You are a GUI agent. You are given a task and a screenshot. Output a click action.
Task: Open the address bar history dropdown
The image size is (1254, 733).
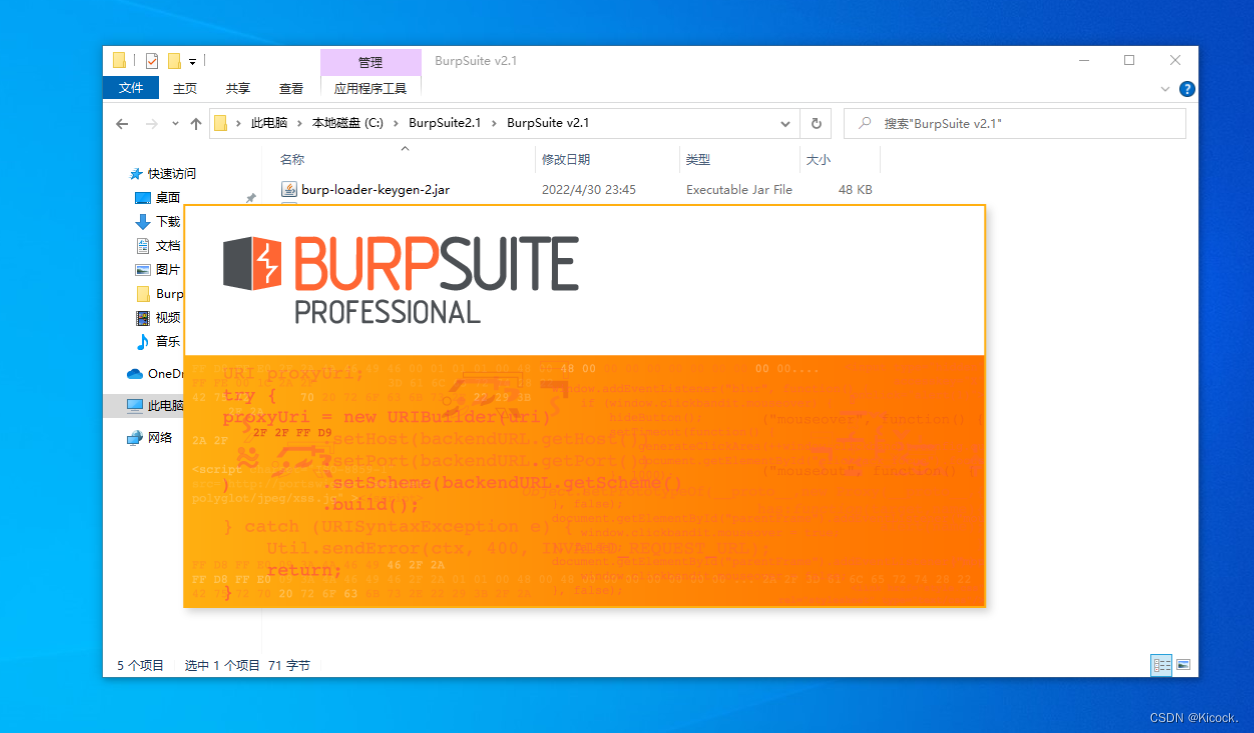786,124
